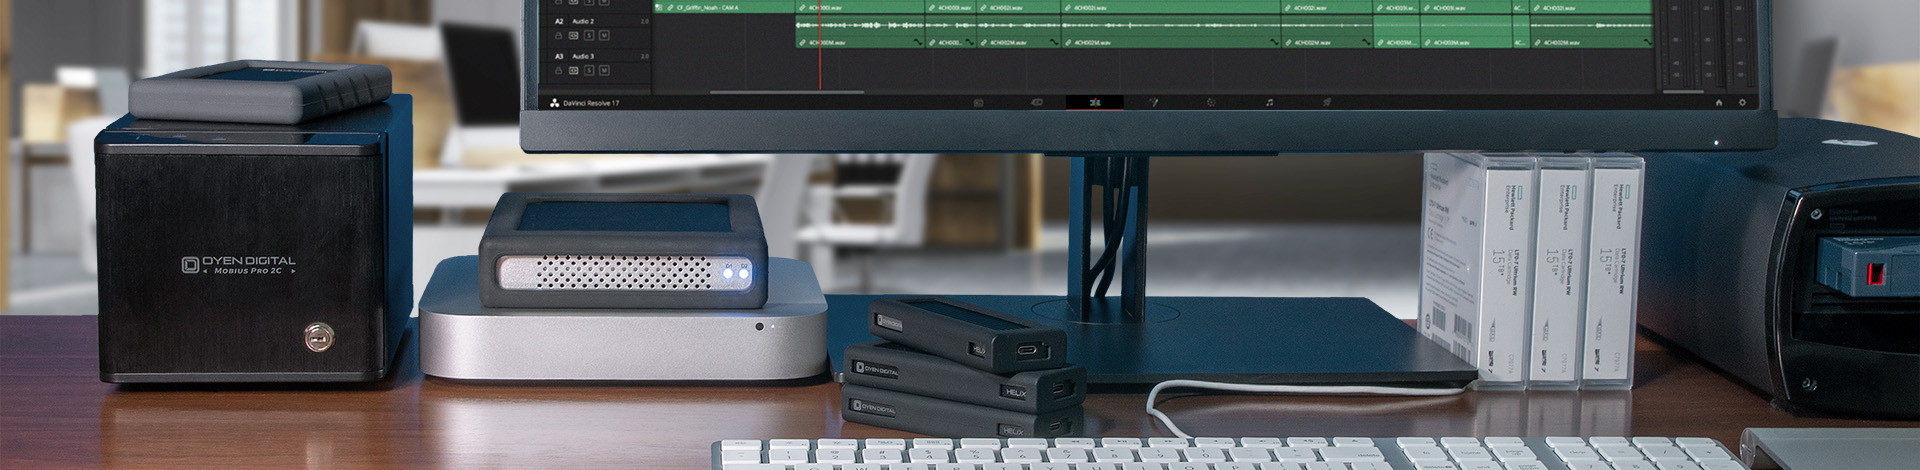
Task: Open the Media page icon
Action: [x=979, y=102]
